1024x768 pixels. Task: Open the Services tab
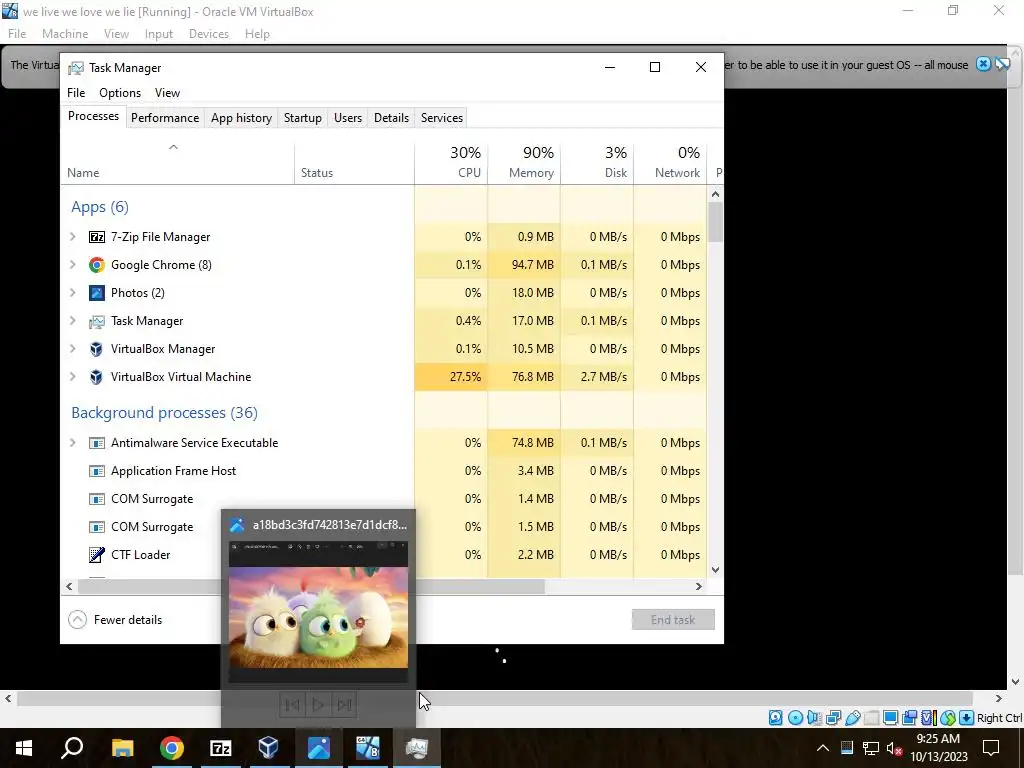[441, 118]
